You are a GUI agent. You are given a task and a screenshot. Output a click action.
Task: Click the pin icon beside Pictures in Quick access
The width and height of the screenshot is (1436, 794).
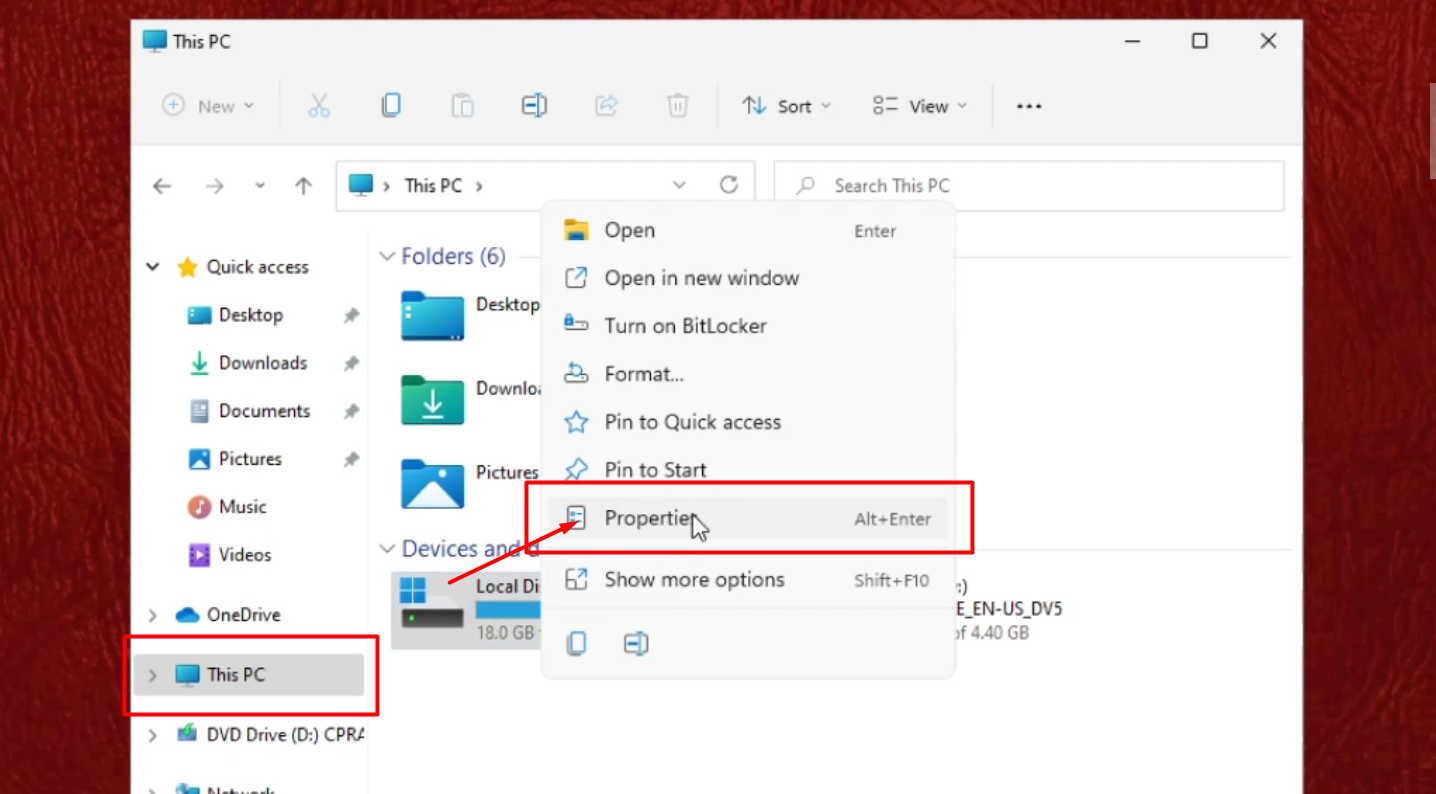pos(351,460)
